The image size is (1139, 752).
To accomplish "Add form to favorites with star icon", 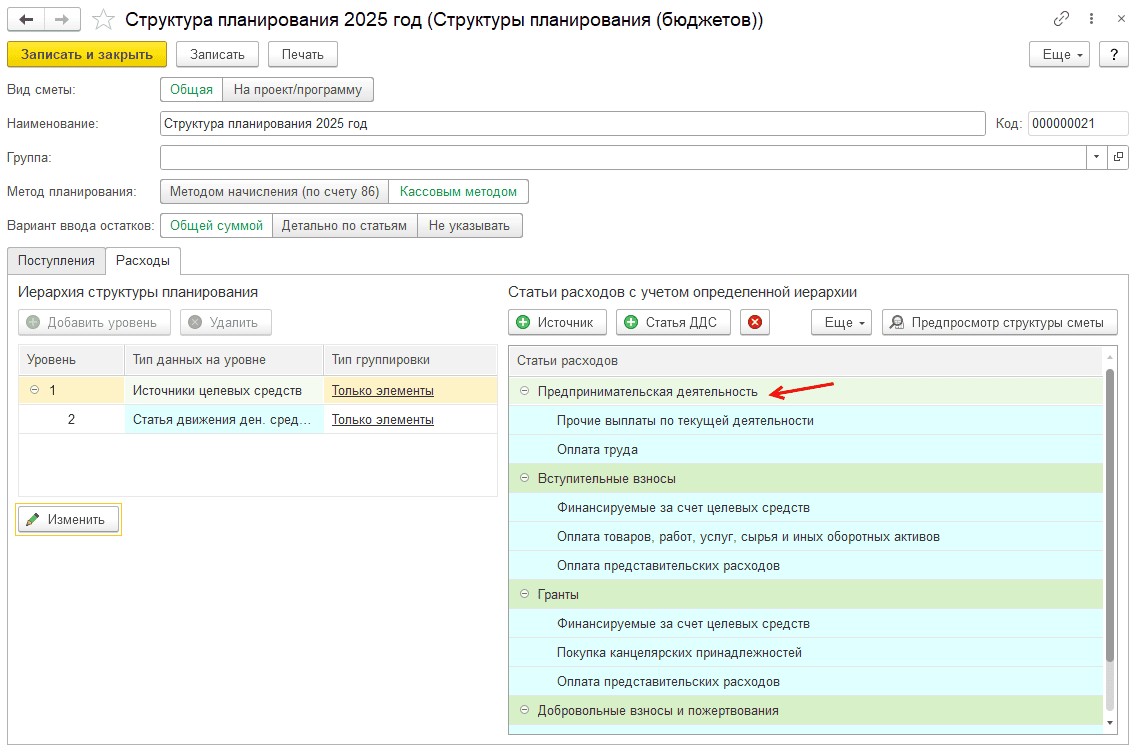I will pos(102,20).
